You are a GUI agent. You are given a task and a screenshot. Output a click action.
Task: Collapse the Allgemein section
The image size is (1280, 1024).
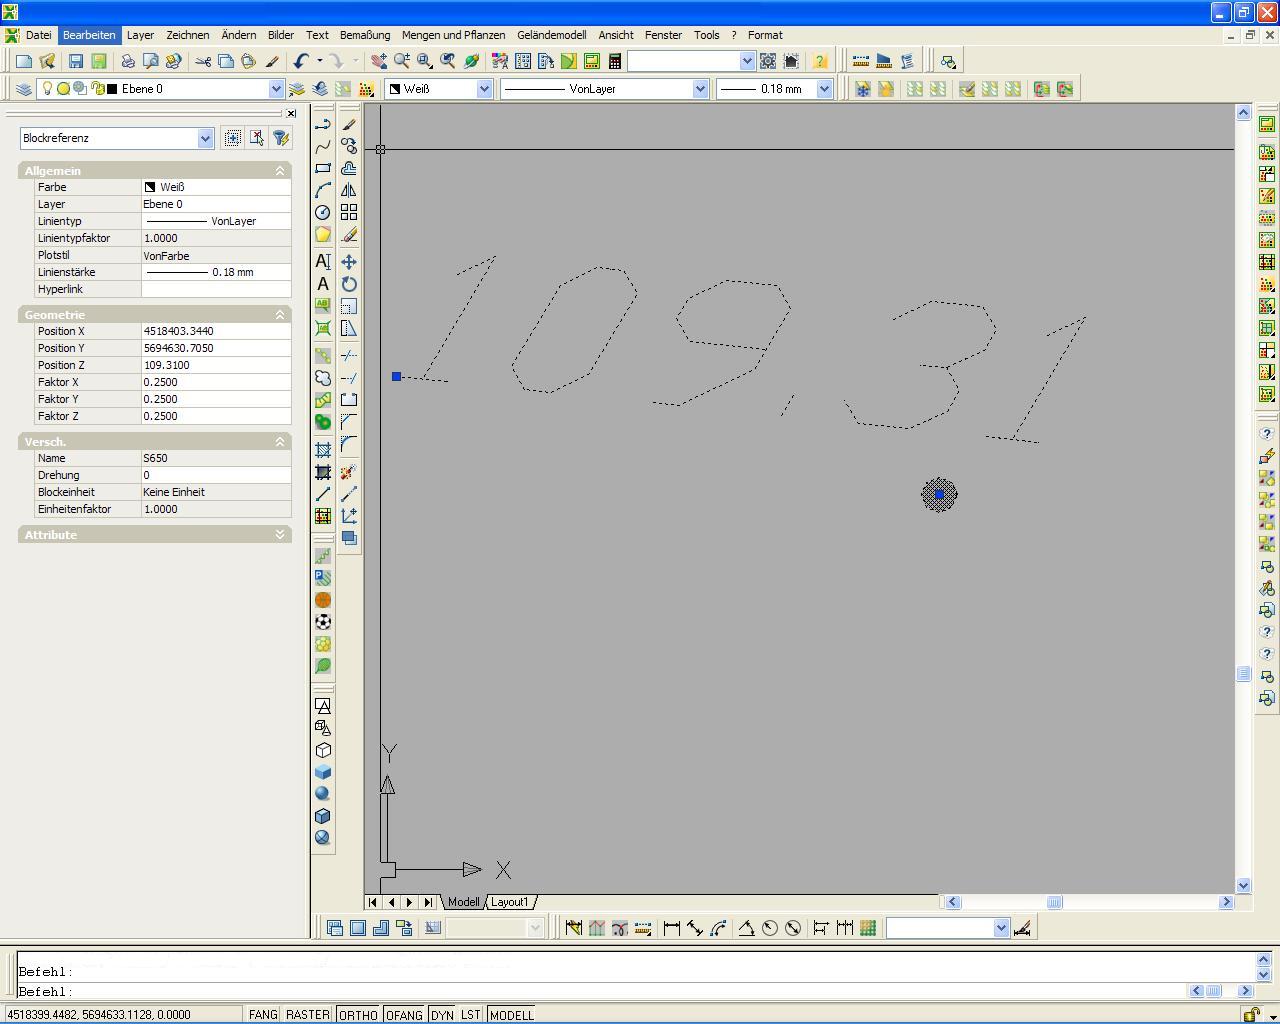[280, 171]
